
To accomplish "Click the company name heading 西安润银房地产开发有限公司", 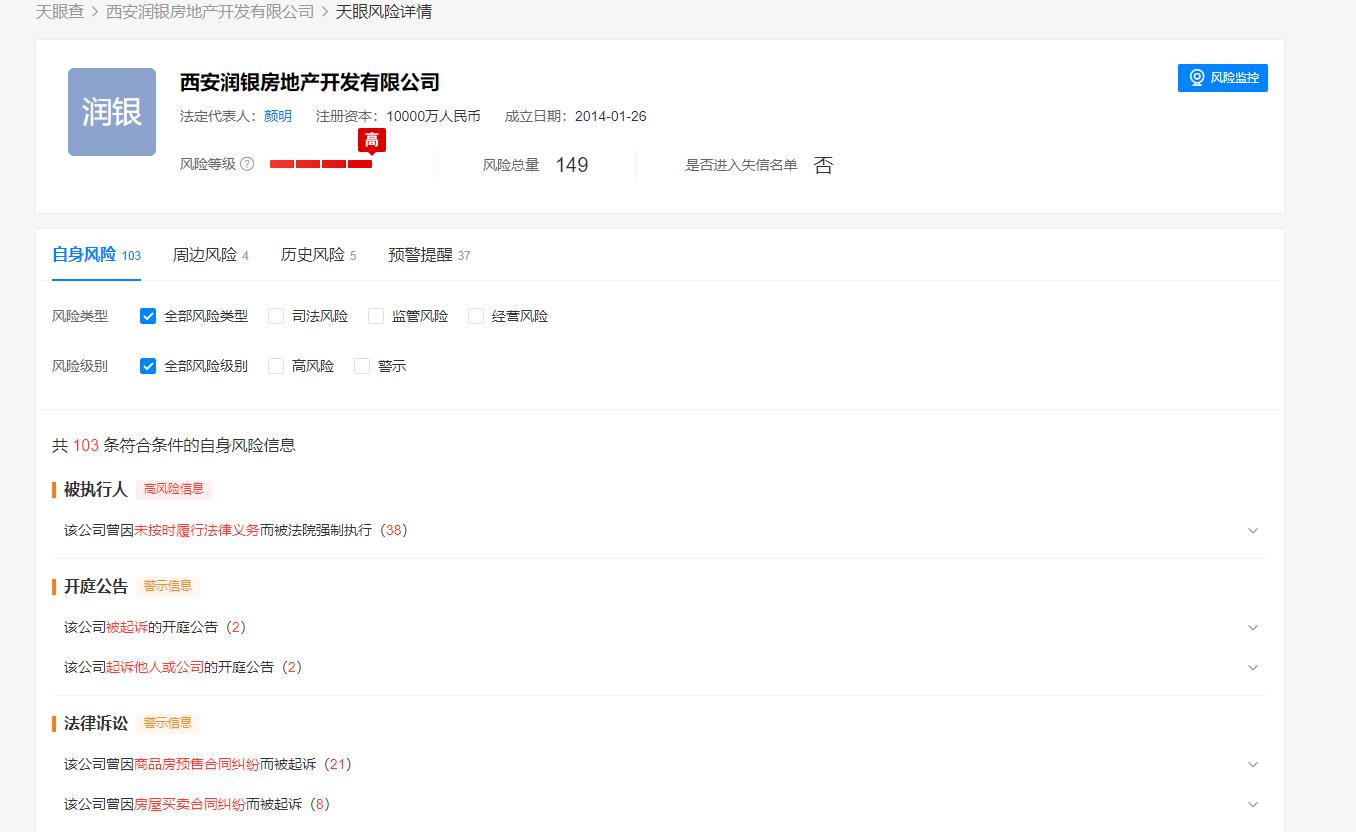I will tap(310, 82).
